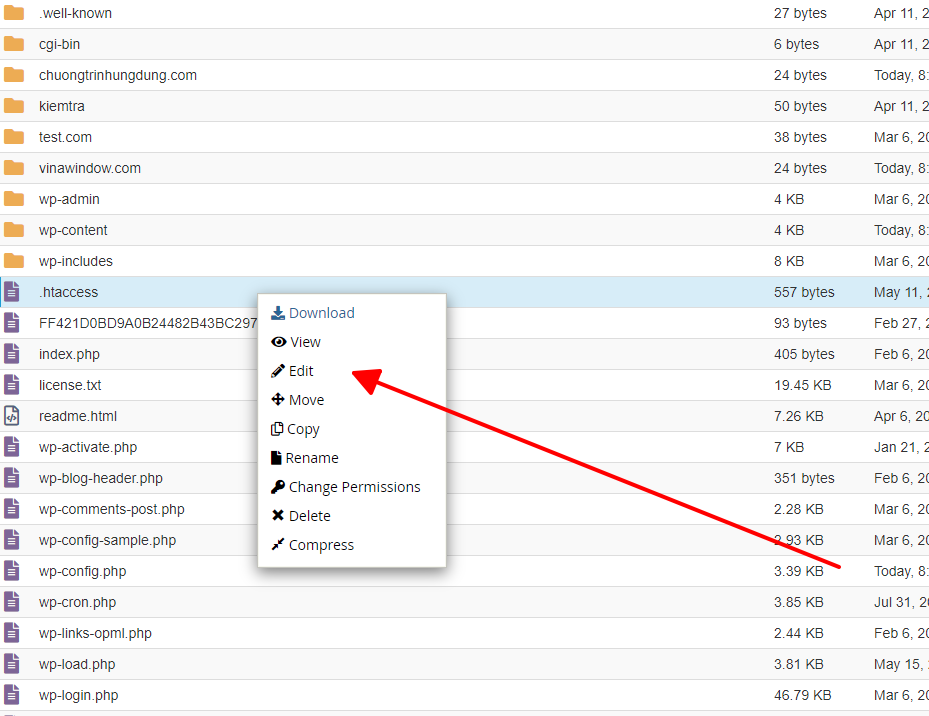Choose Delete from the context menu
The image size is (929, 716).
[301, 516]
